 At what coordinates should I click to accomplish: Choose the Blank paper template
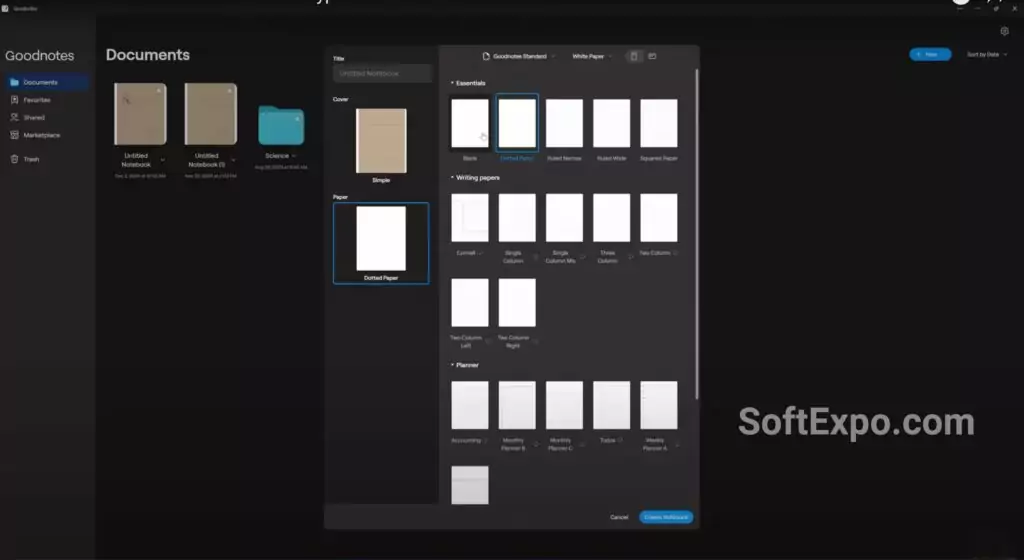pos(470,123)
